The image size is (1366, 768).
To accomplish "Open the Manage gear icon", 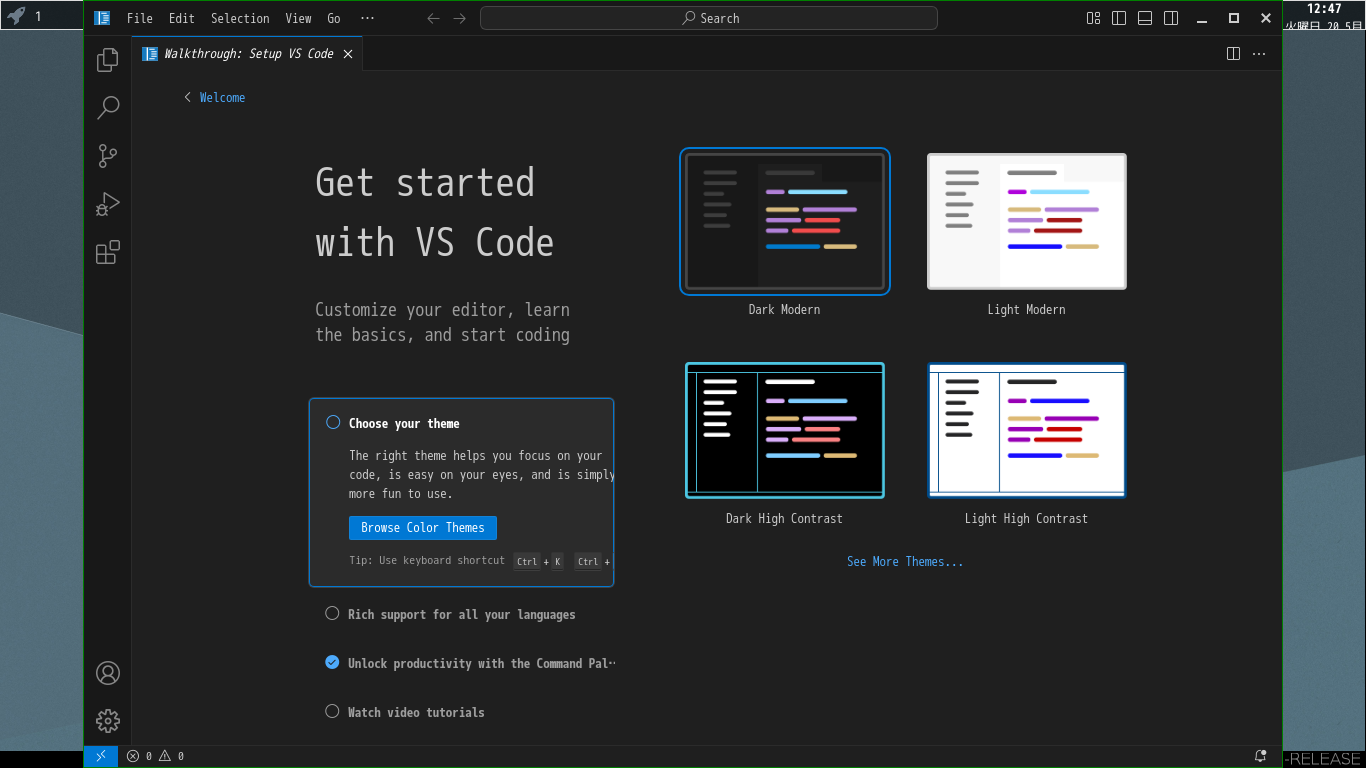I will (x=108, y=720).
